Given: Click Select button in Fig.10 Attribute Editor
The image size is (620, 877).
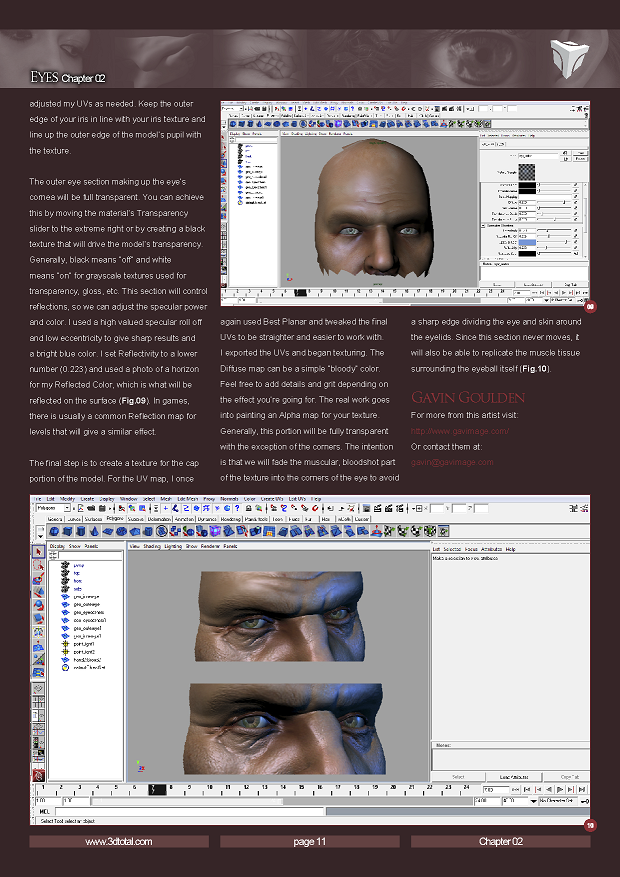Looking at the screenshot, I should (458, 777).
